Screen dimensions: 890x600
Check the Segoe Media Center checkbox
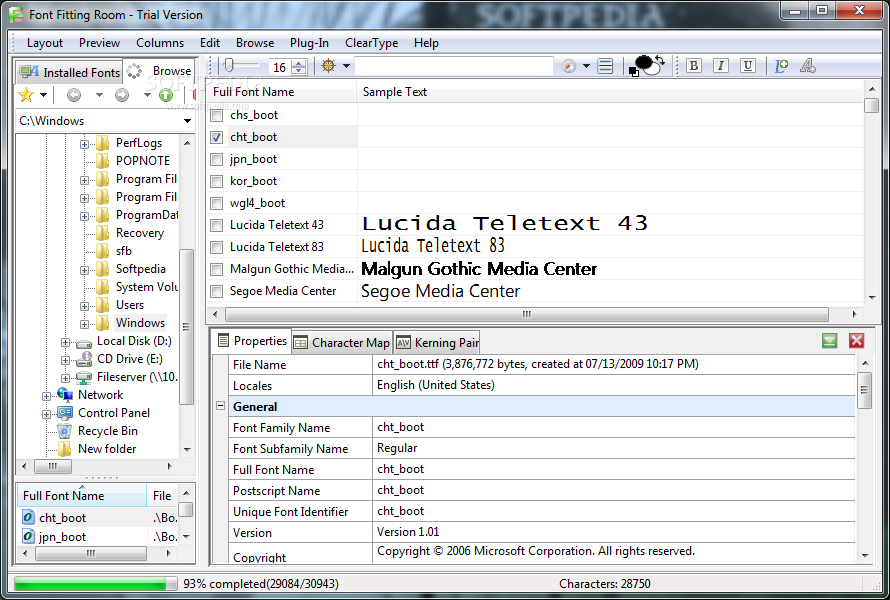216,291
